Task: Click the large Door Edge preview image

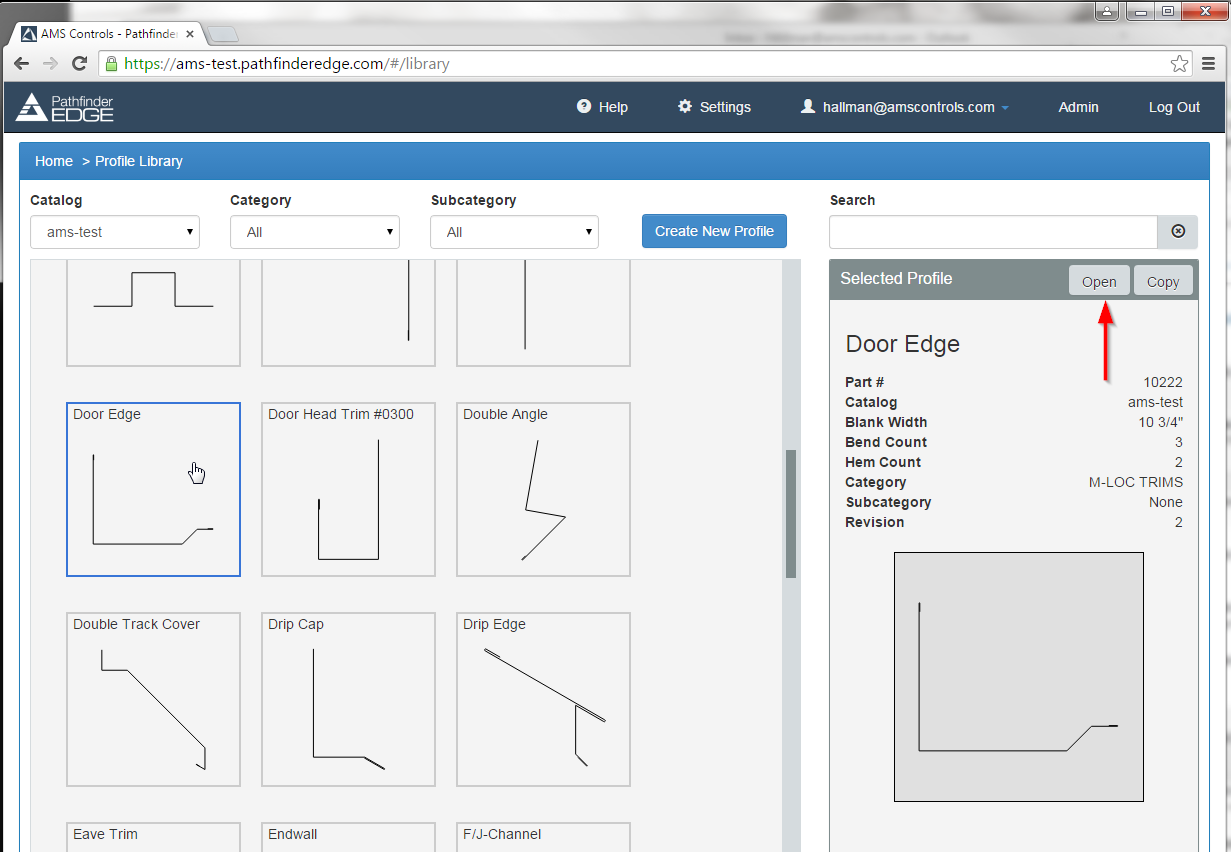Action: click(1018, 677)
